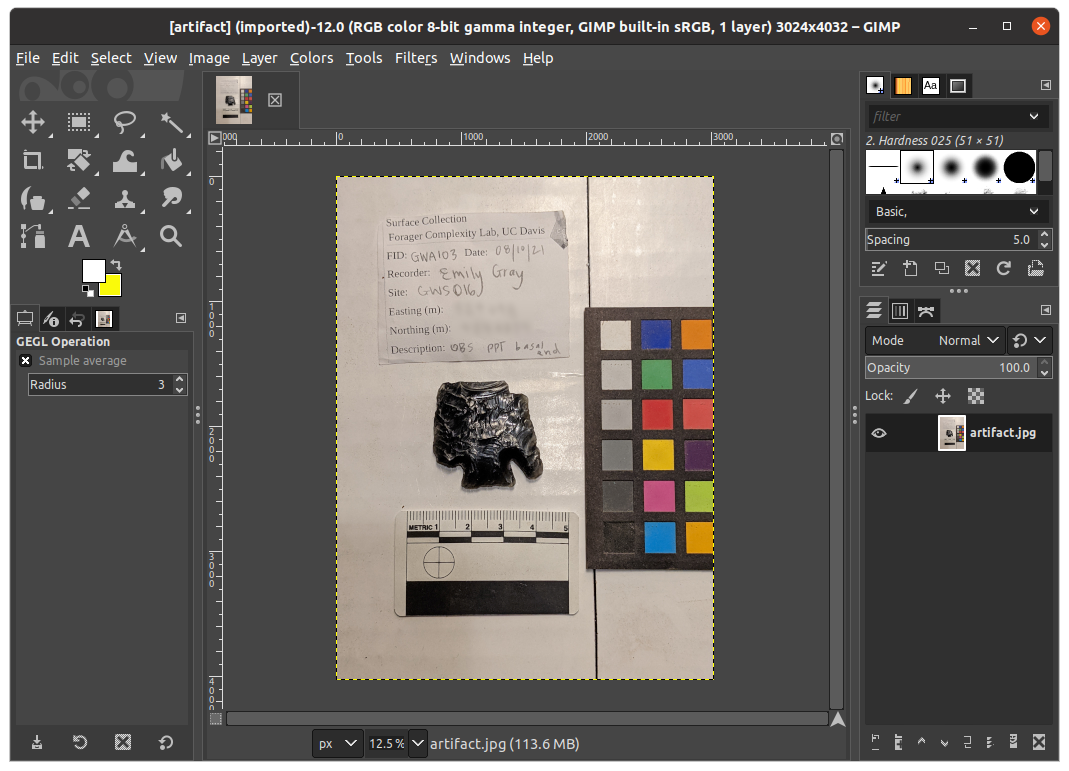Toggle lock position and size
Image resolution: width=1069 pixels, height=771 pixels.
[x=943, y=396]
